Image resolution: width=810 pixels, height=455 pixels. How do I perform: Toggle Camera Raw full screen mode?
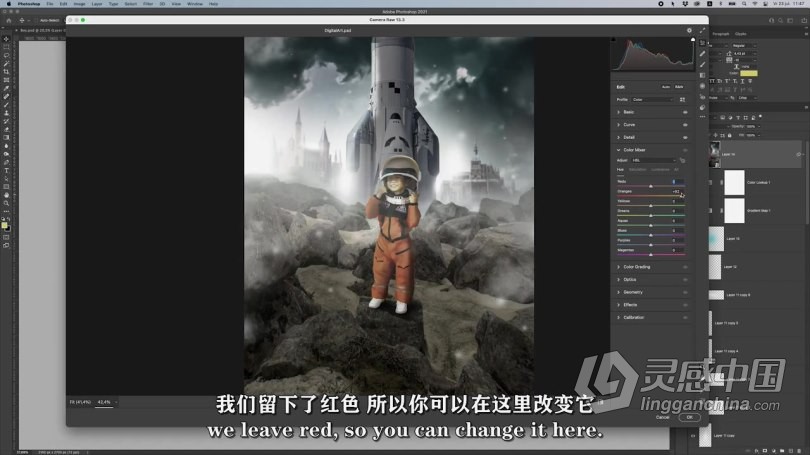click(702, 30)
